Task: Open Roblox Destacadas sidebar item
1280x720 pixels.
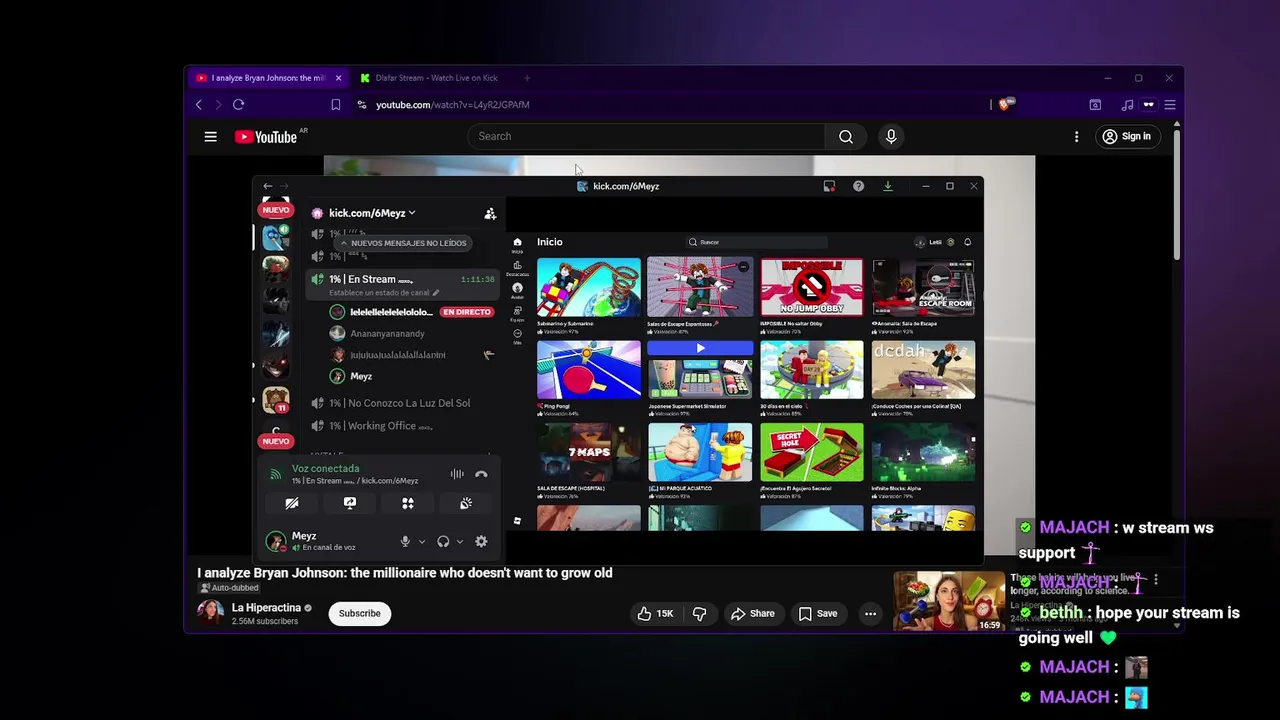Action: pos(517,268)
